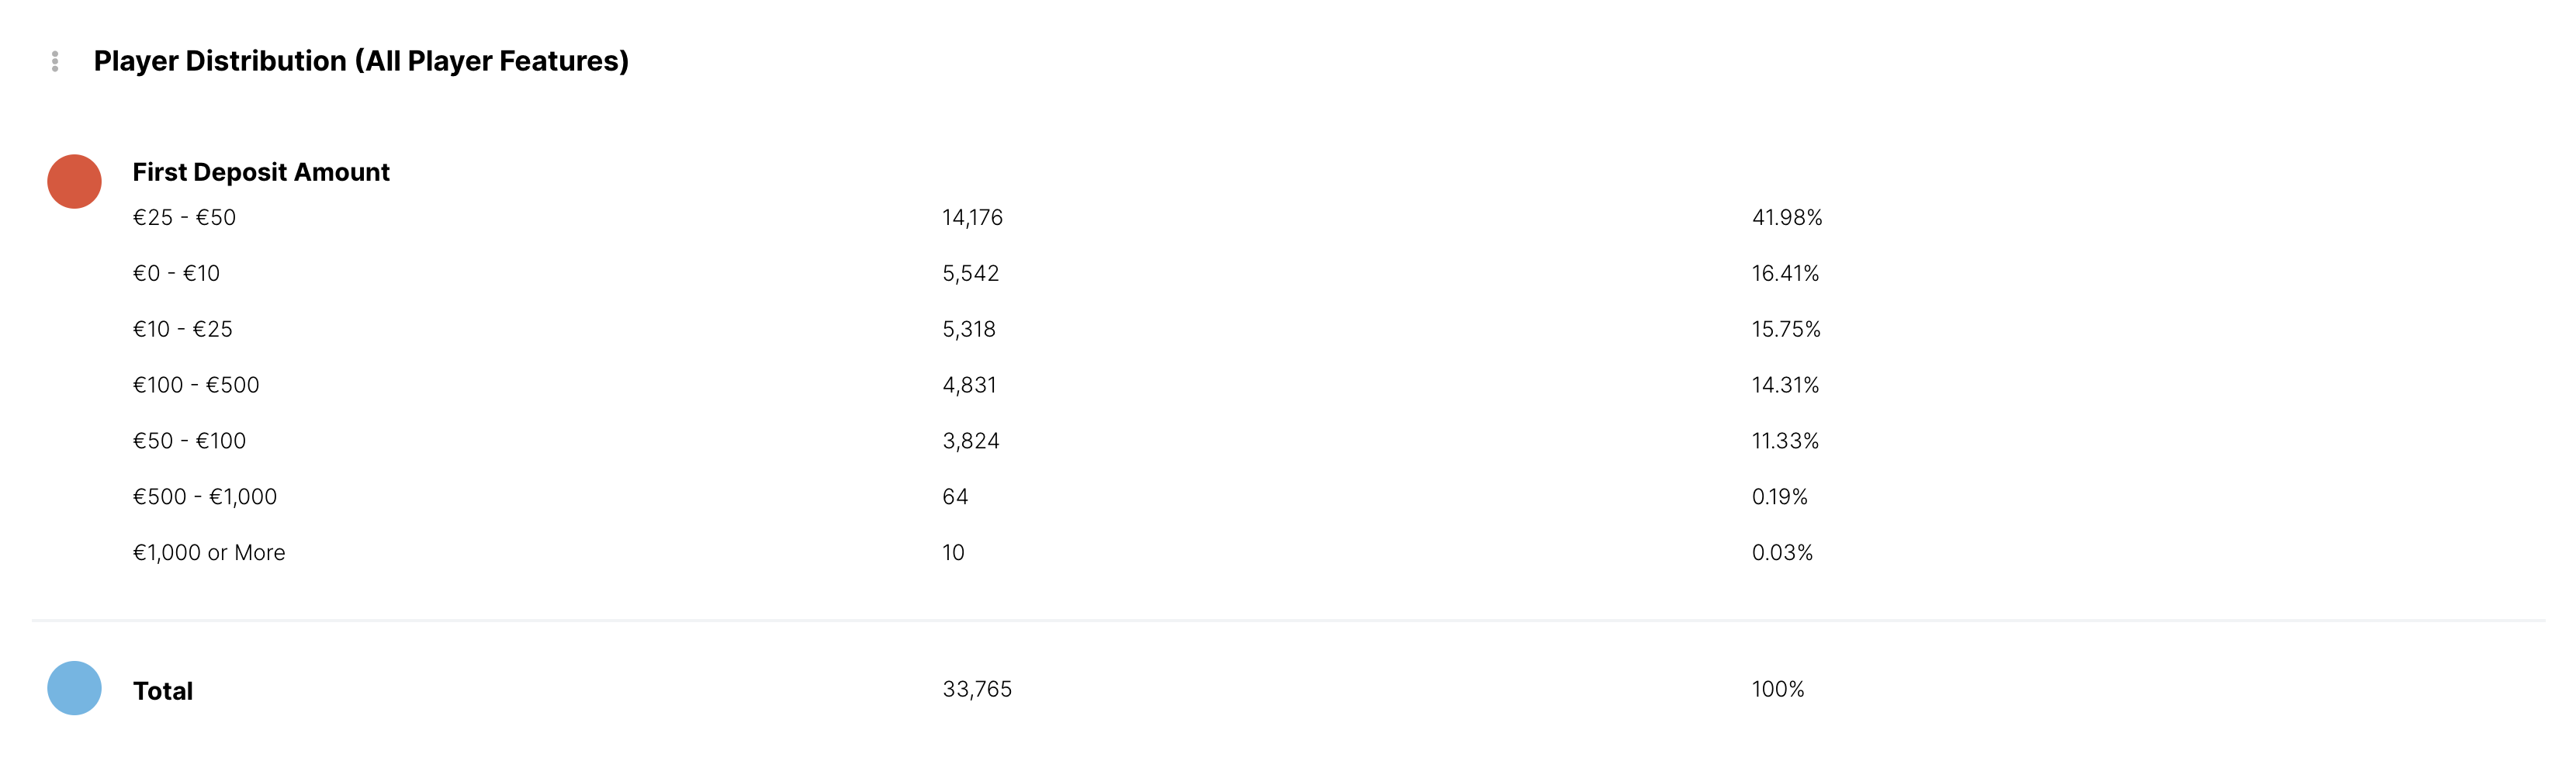This screenshot has height=768, width=2576.
Task: Click the Player Distribution panel title
Action: [x=361, y=61]
